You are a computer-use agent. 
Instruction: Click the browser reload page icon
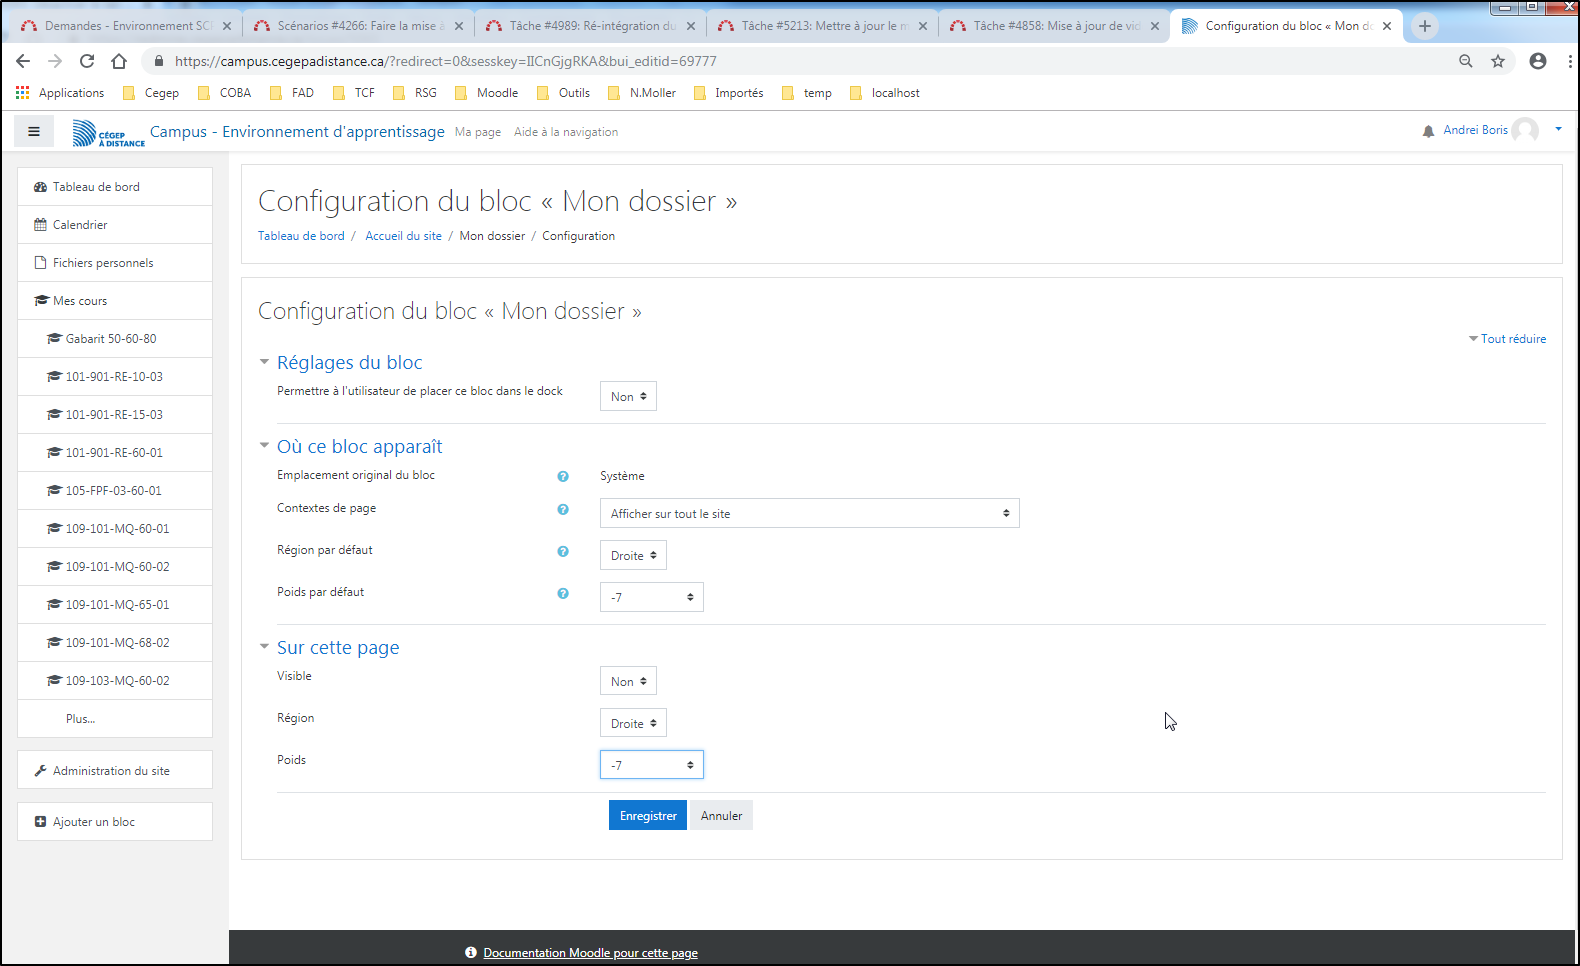tap(87, 61)
